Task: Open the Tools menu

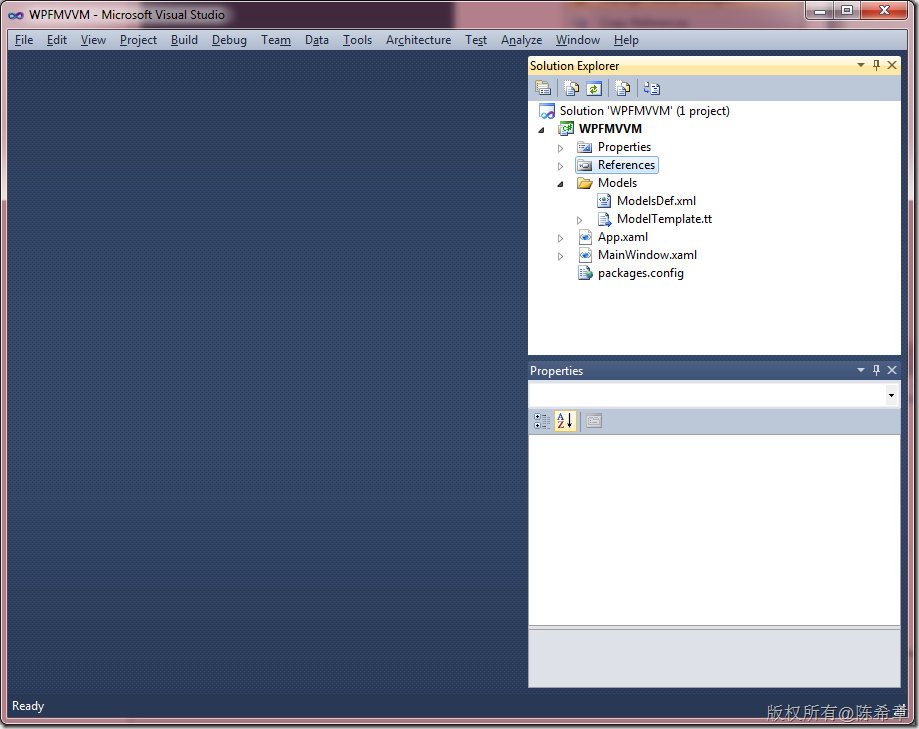Action: click(x=358, y=40)
